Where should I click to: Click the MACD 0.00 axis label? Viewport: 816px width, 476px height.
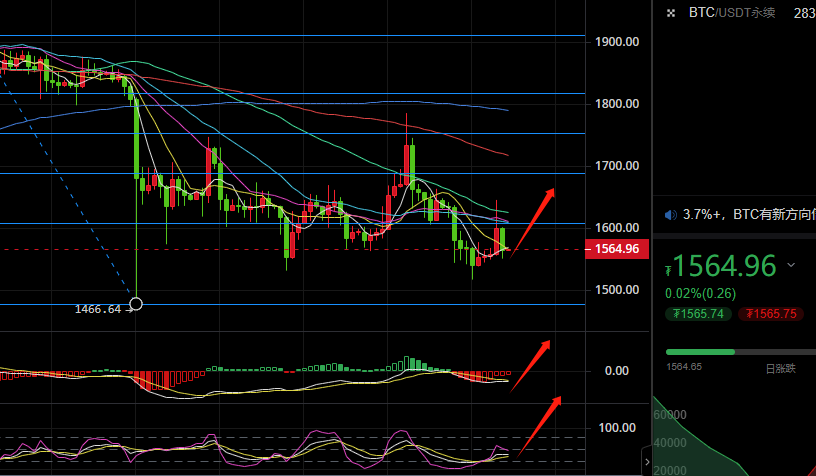pos(616,371)
